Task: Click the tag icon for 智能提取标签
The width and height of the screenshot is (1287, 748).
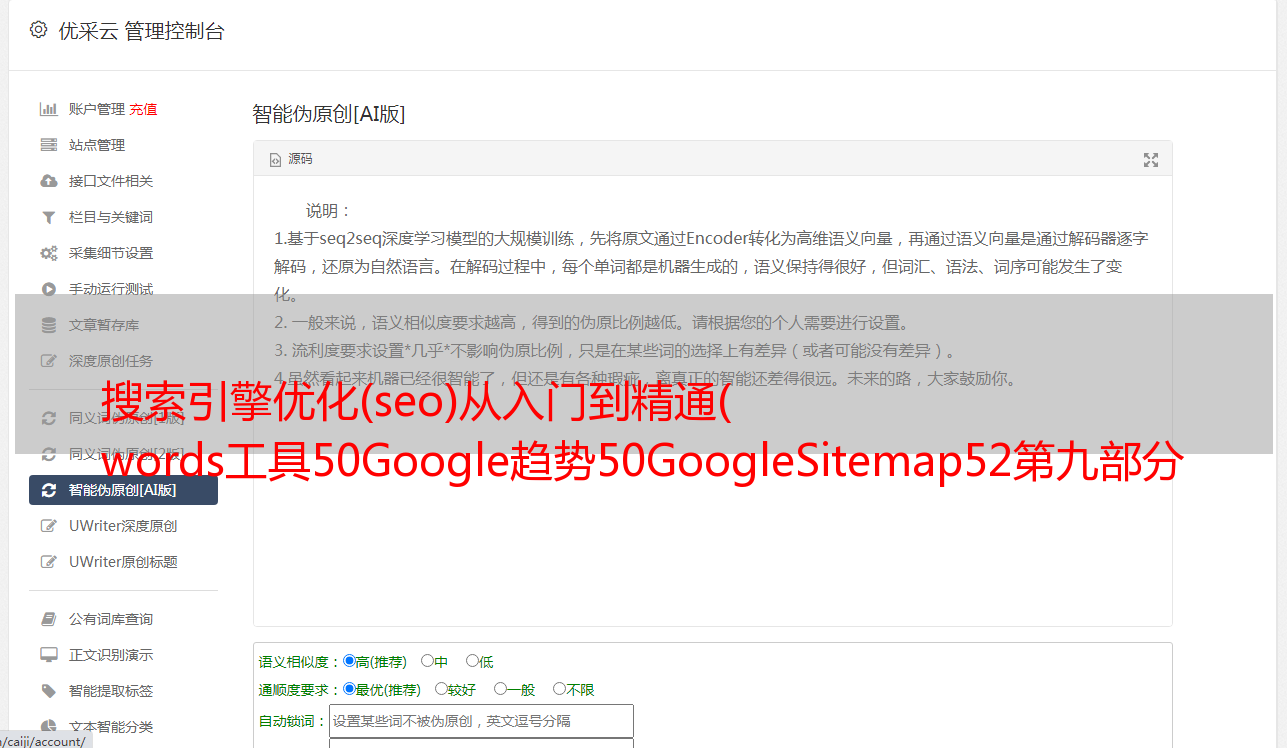Action: (48, 691)
